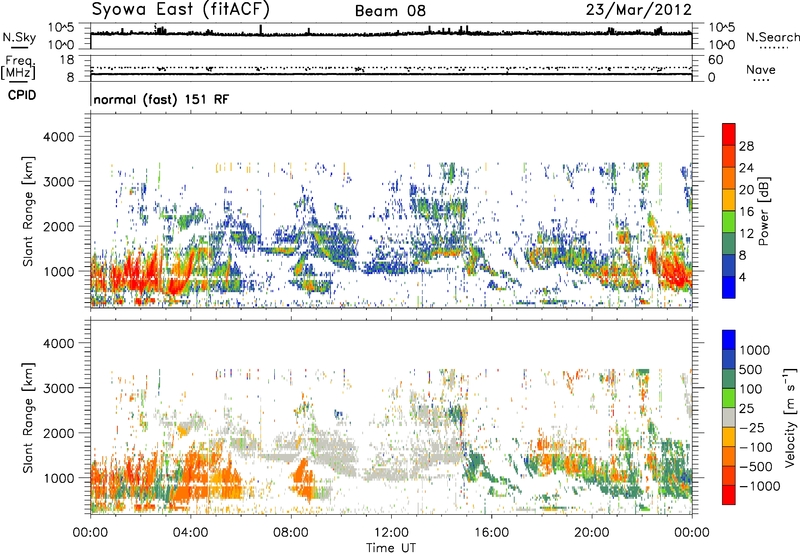Click velocity panel '4000' range tick label
Viewport: 800px width, 554px height.
58,343
